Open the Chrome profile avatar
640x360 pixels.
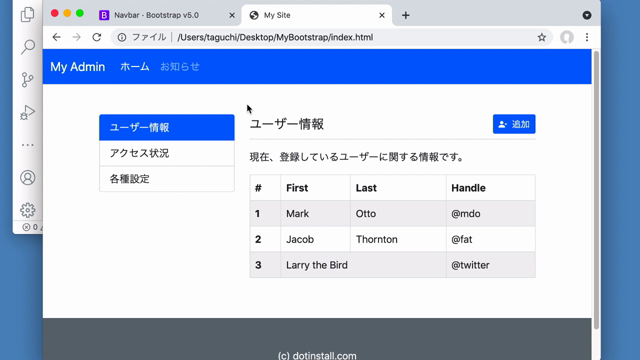[567, 37]
